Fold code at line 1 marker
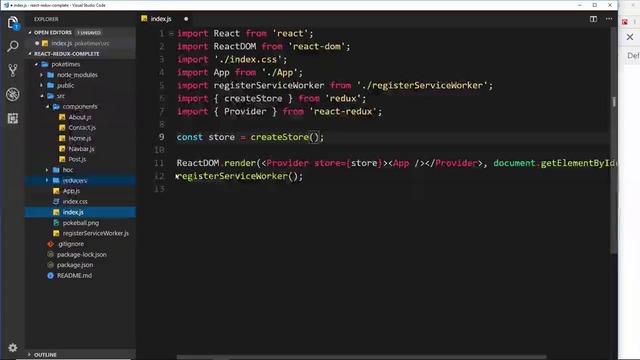Image resolution: width=640 pixels, height=360 pixels. click(171, 33)
